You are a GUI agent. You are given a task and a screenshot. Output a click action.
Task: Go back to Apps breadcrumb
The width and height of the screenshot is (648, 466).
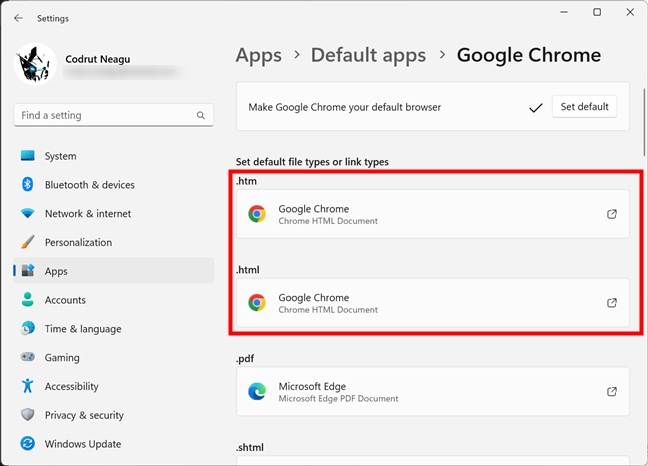[x=258, y=56]
